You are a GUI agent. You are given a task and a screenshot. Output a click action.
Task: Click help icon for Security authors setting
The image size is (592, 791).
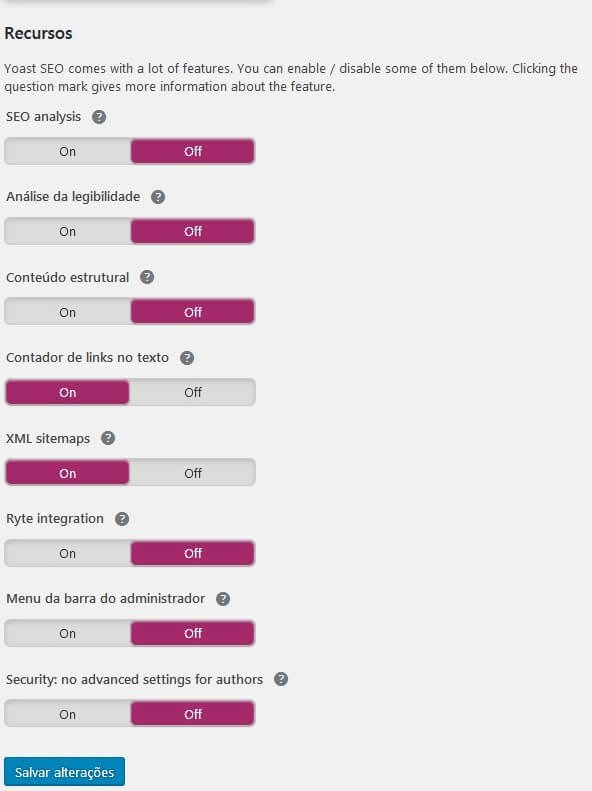pyautogui.click(x=281, y=680)
